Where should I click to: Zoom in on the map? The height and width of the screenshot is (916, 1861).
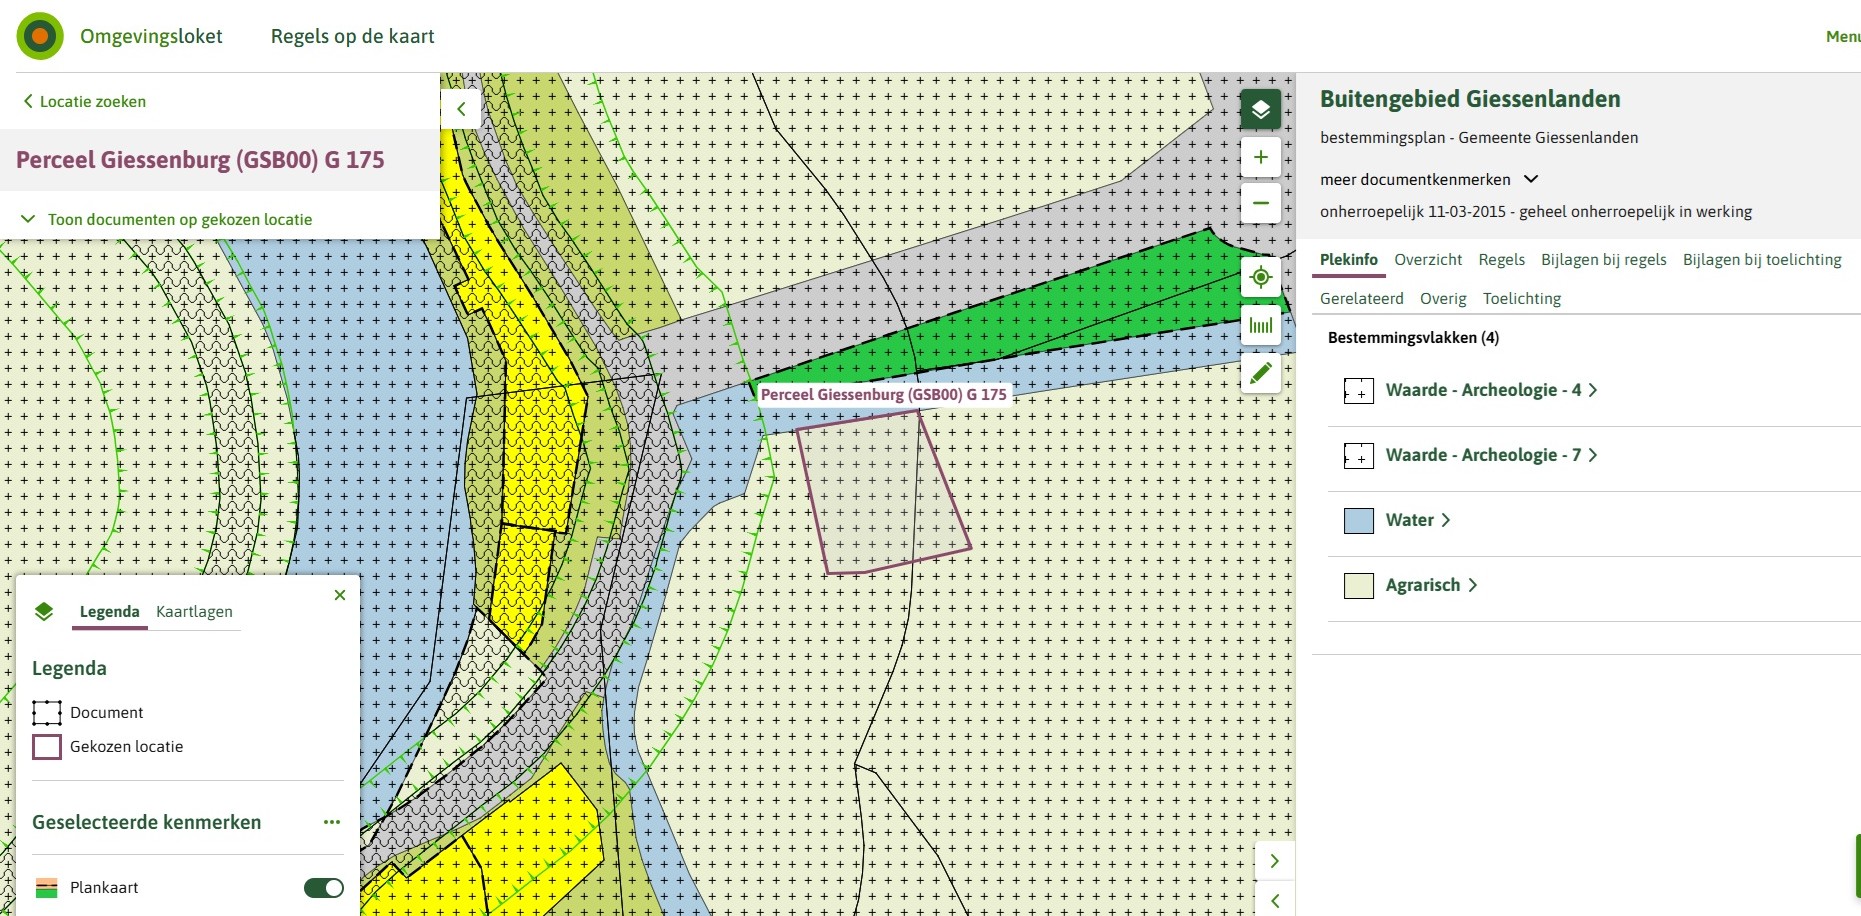[x=1260, y=157]
